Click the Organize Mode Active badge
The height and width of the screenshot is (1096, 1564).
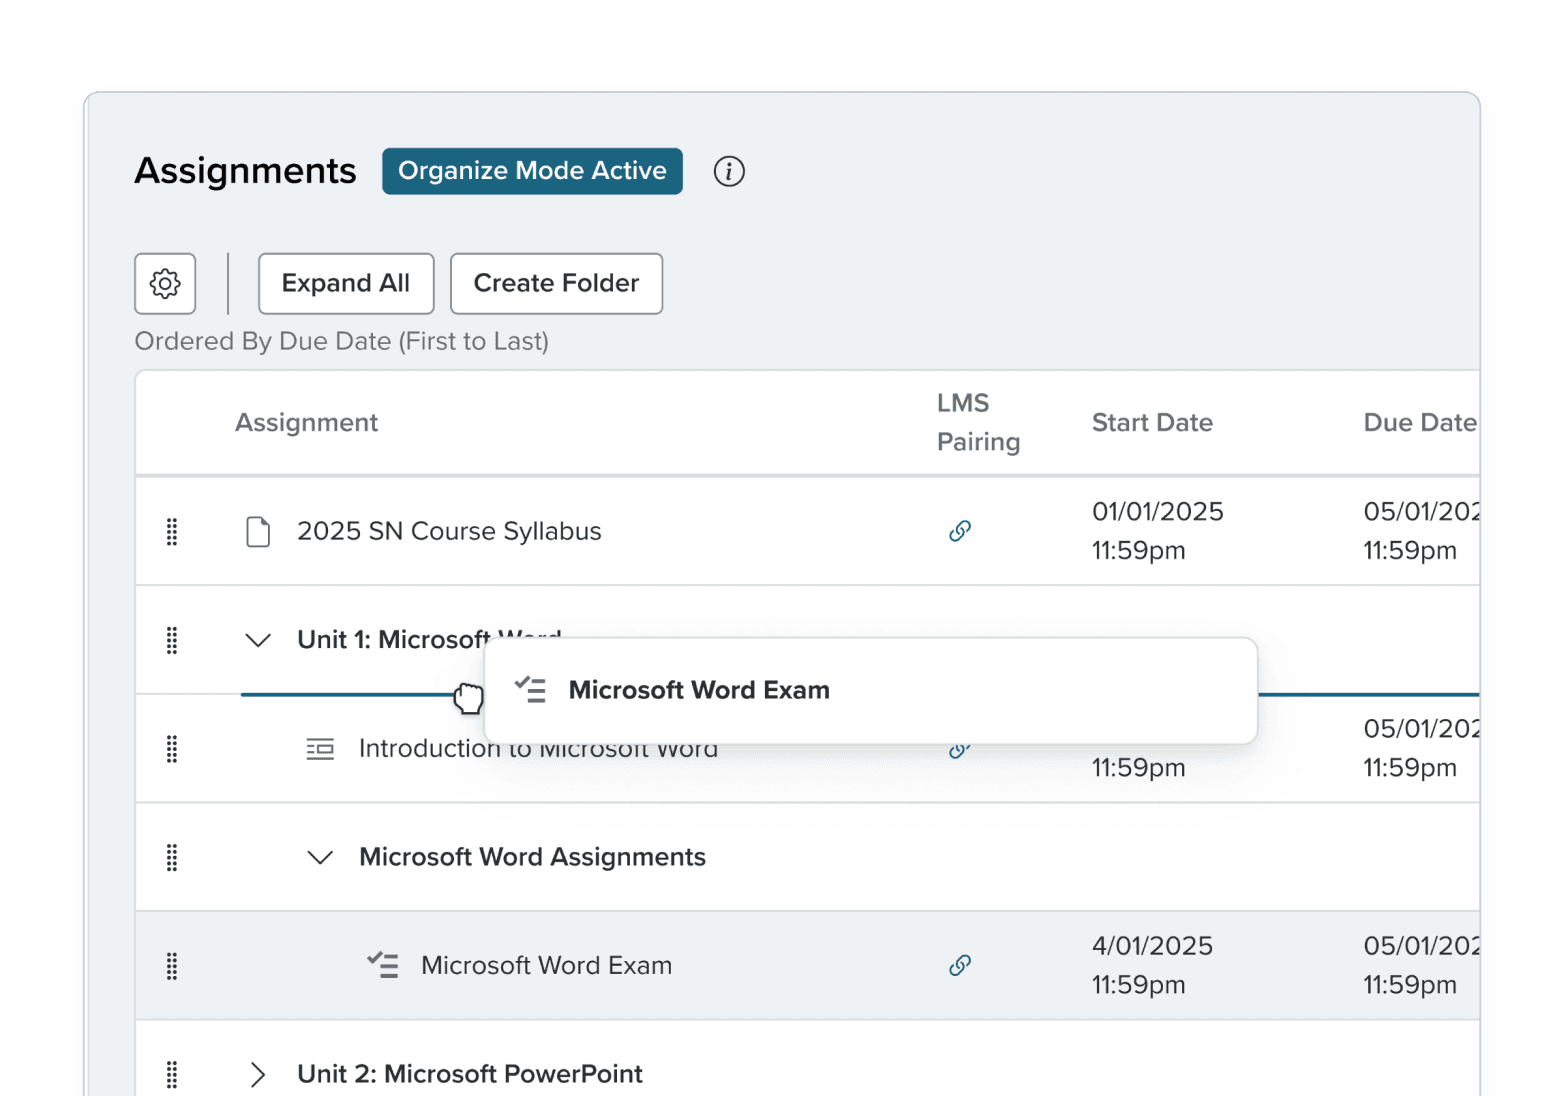point(532,171)
